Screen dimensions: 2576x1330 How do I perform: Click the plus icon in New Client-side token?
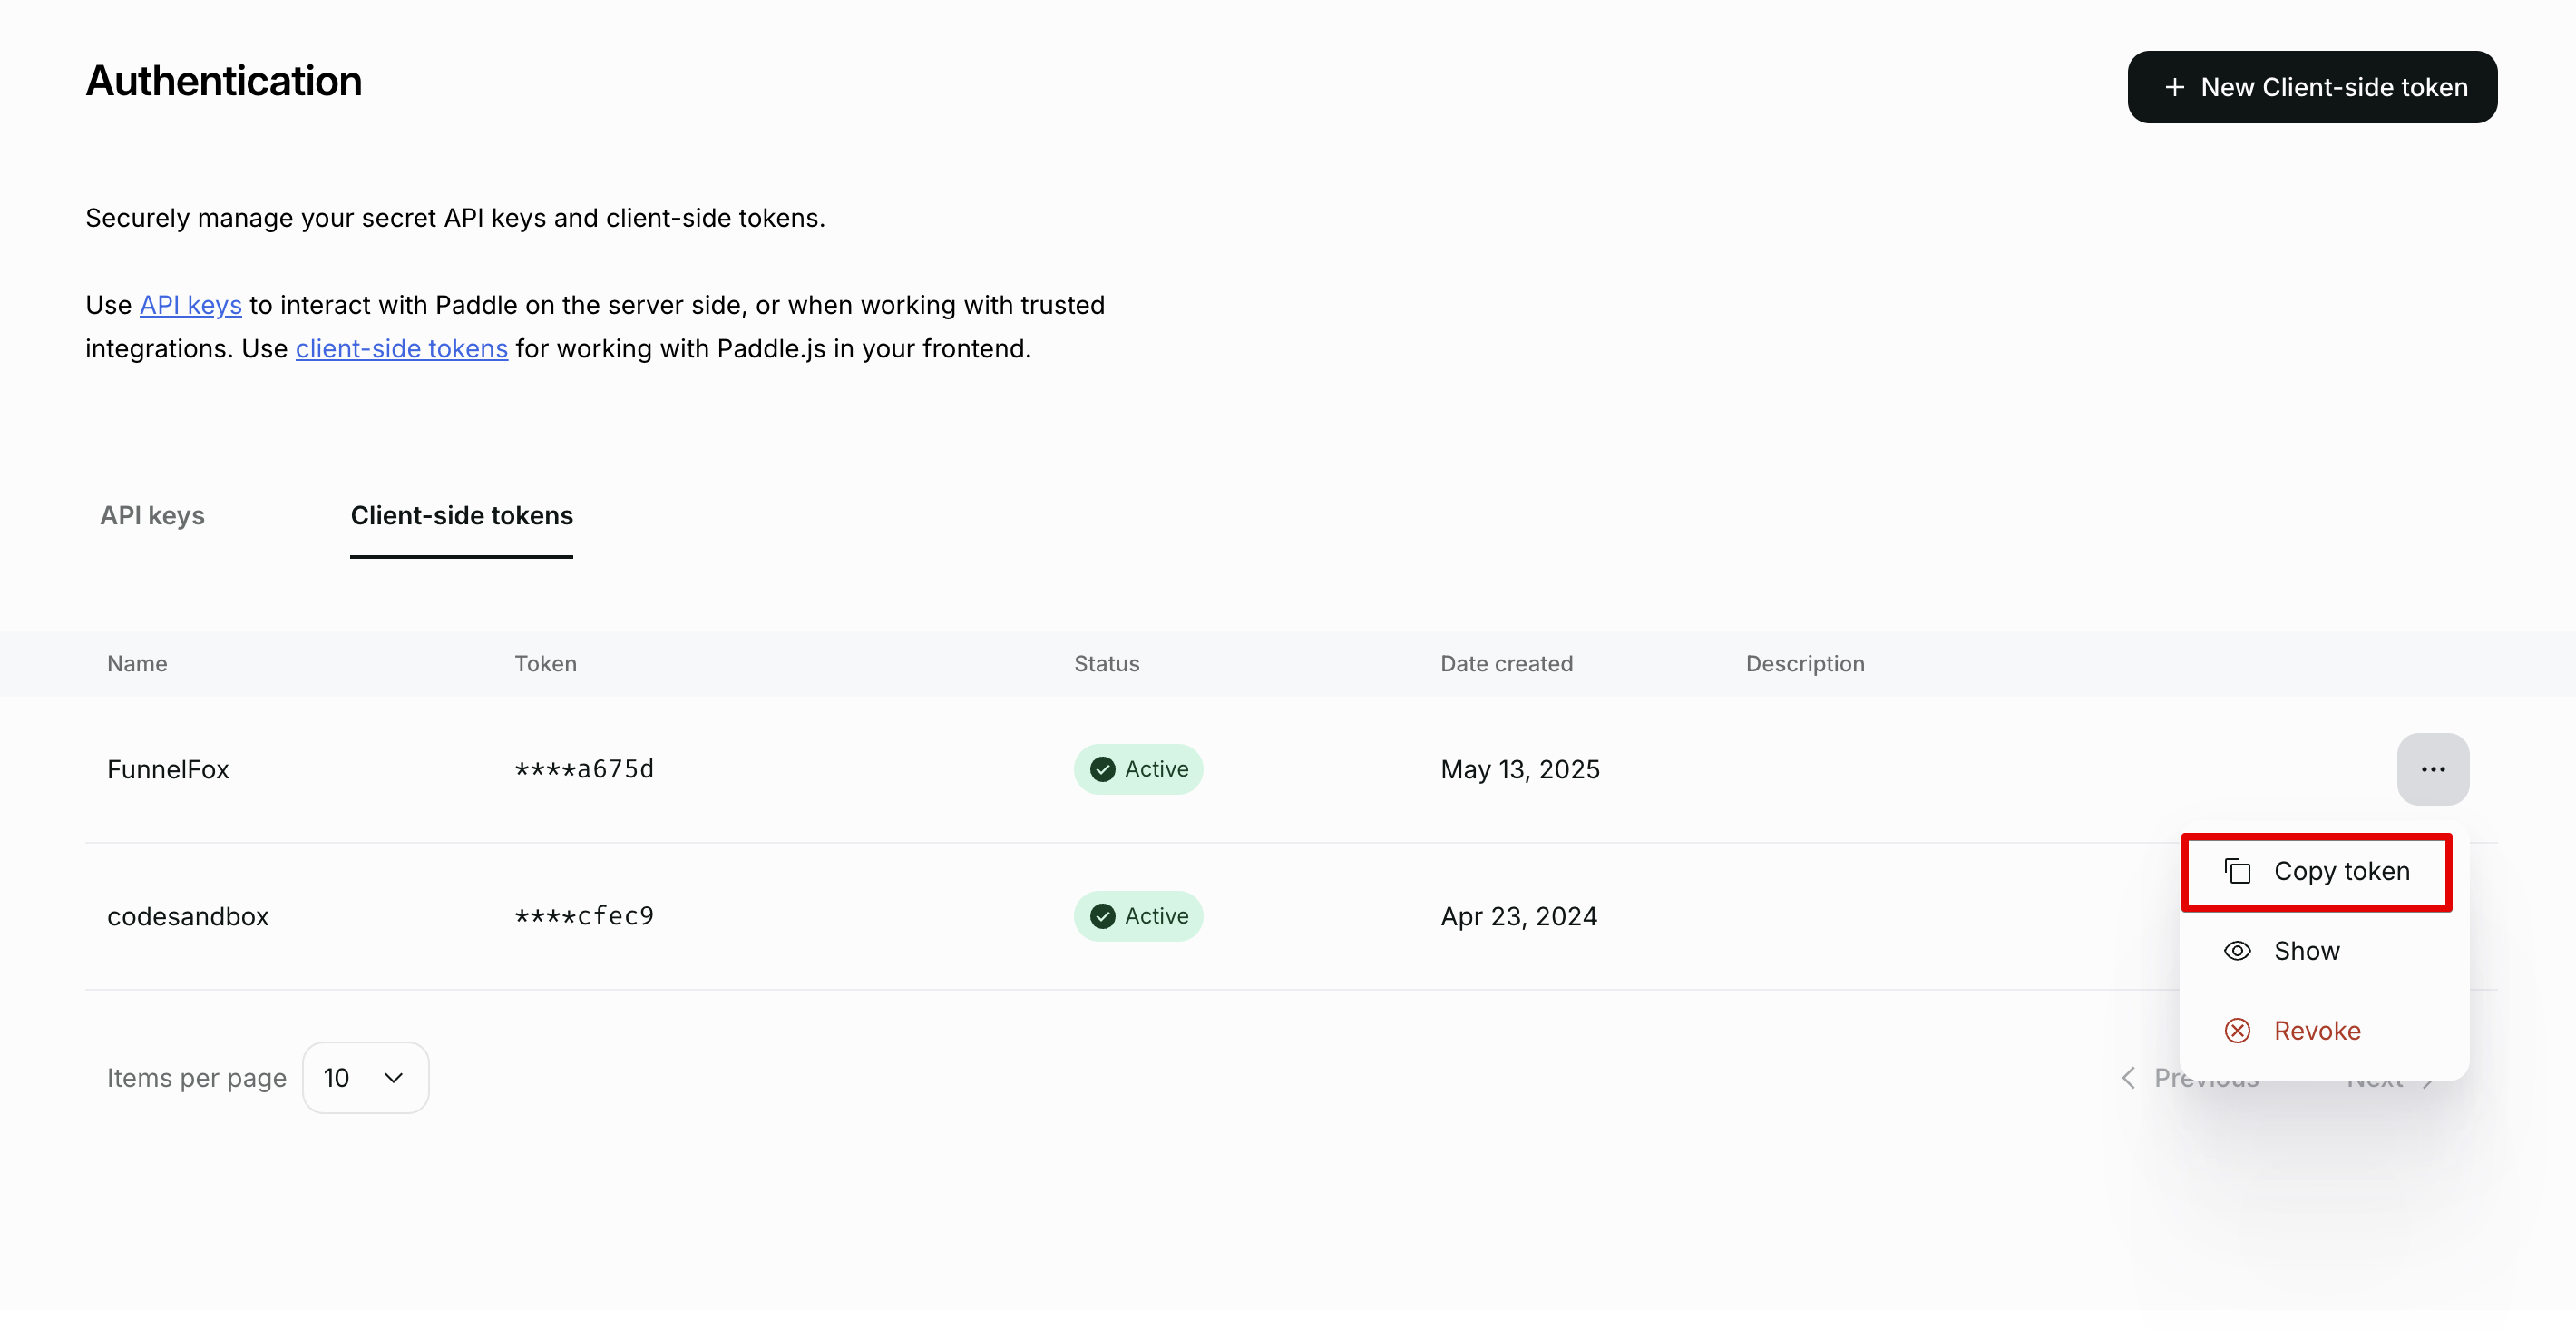2174,88
